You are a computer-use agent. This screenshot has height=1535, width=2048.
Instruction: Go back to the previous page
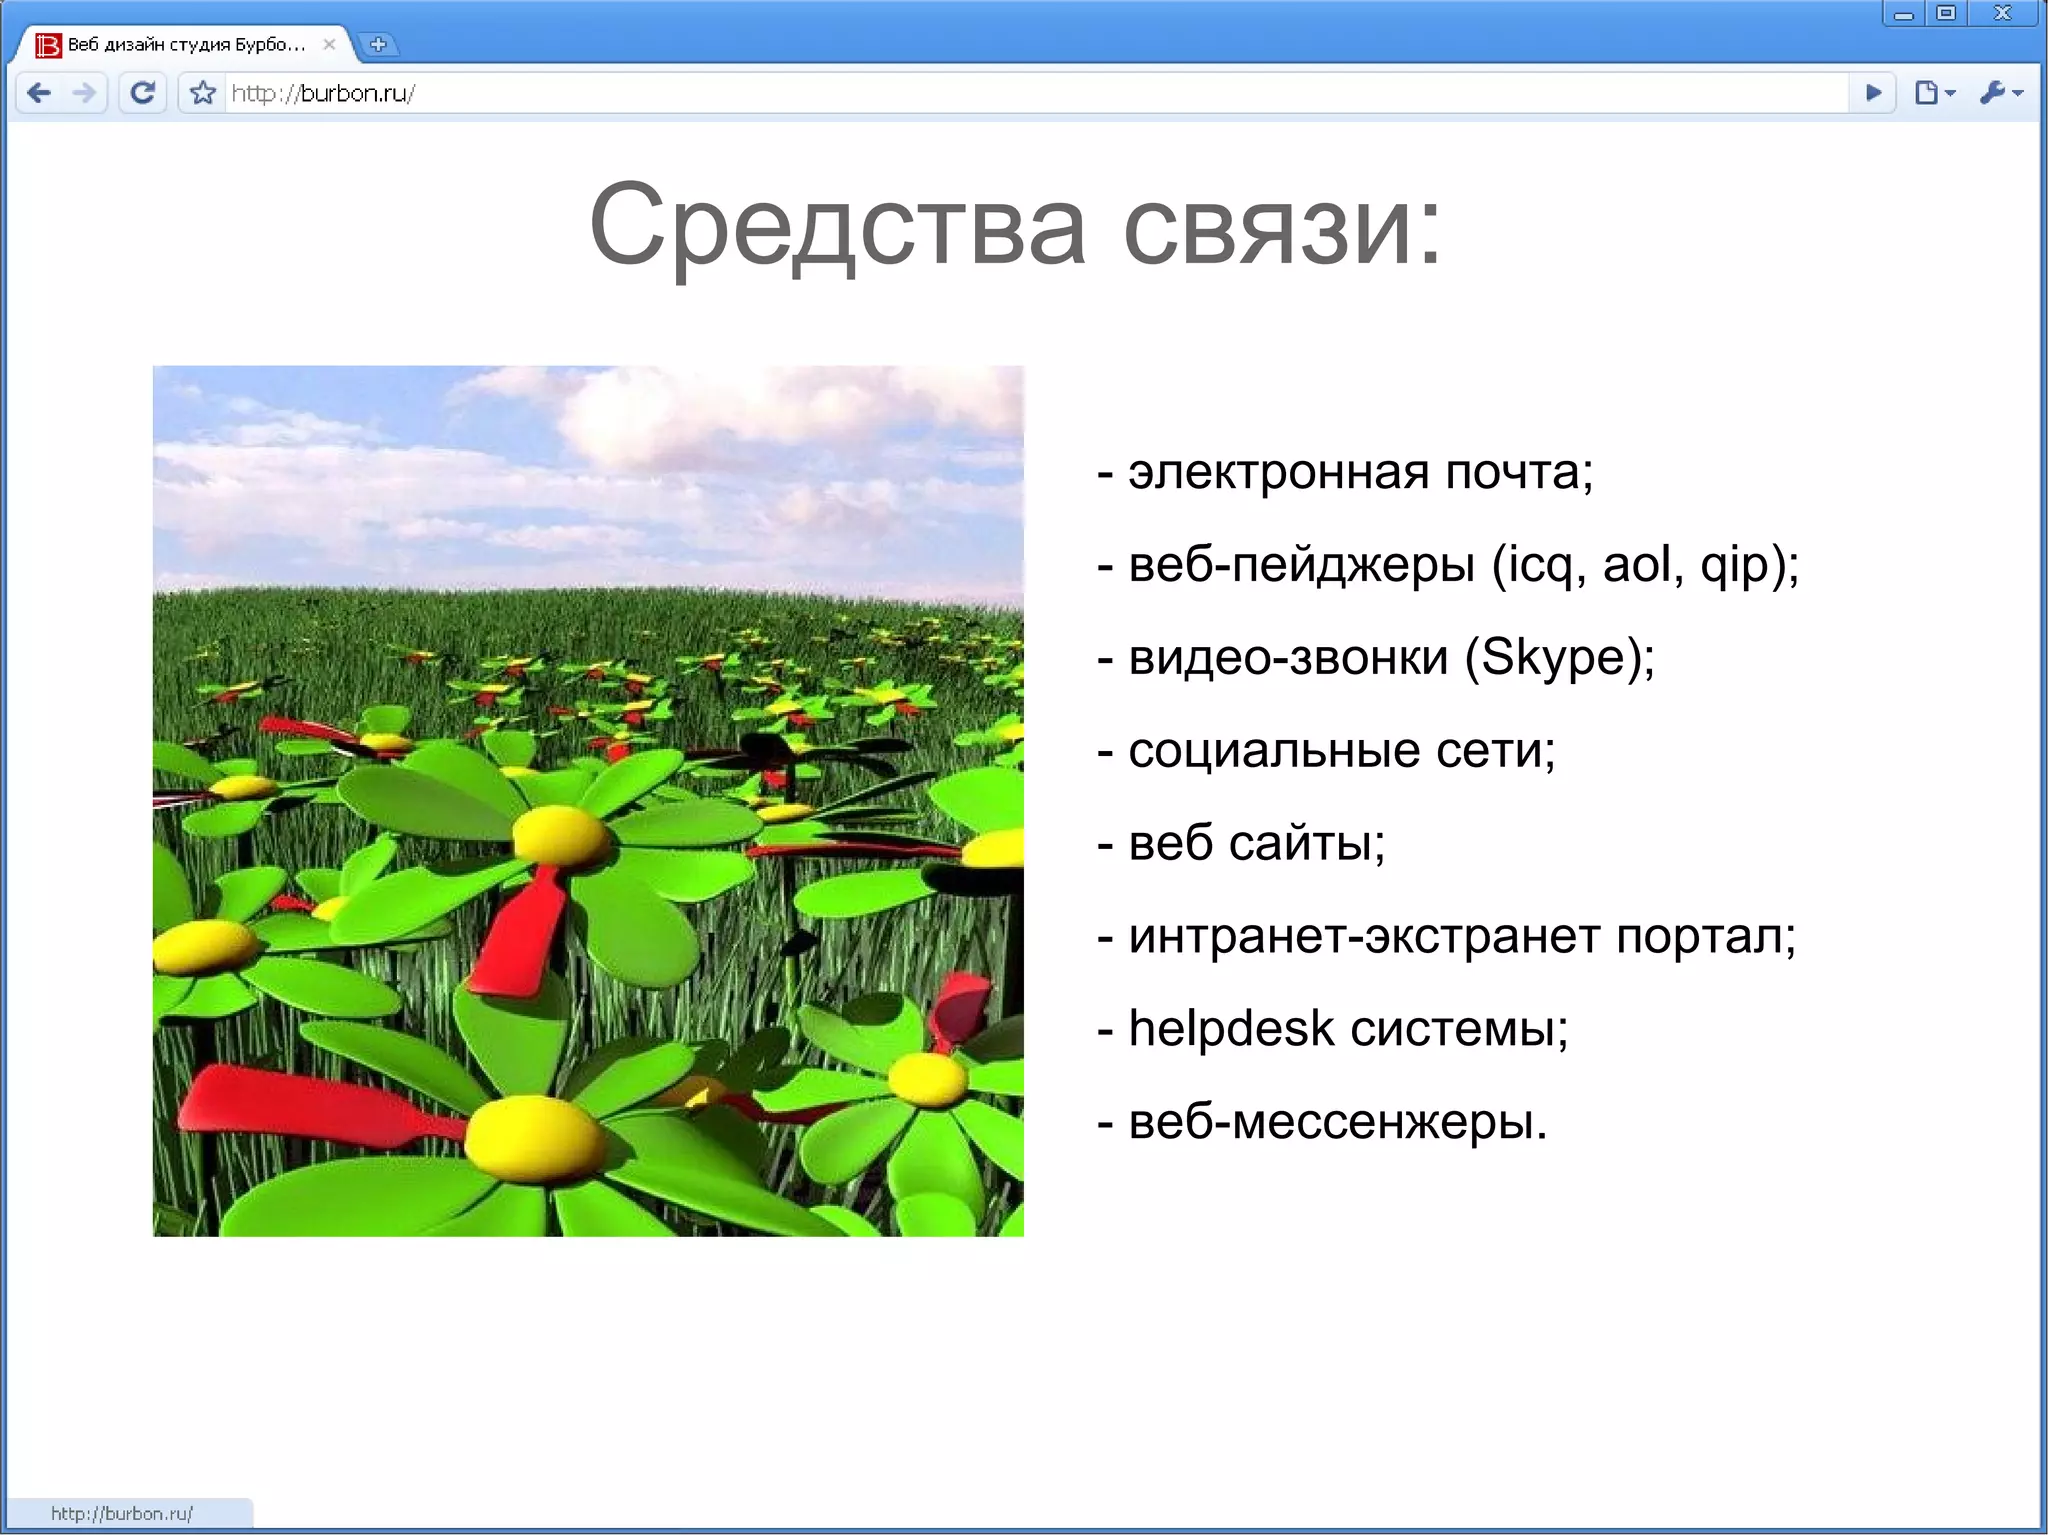point(39,93)
